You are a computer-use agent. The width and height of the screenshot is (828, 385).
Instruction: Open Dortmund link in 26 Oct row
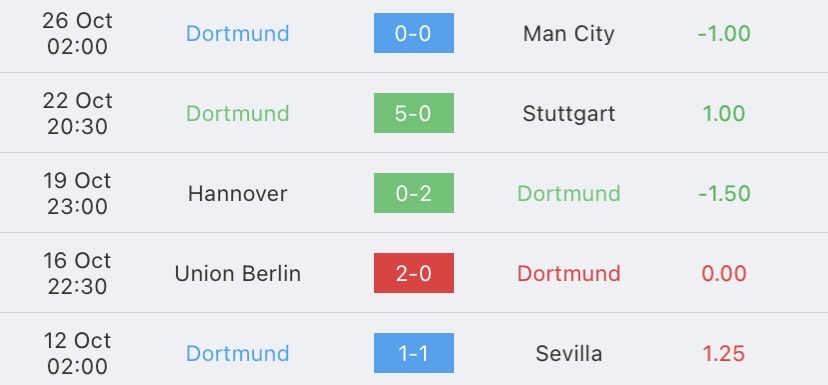[238, 34]
